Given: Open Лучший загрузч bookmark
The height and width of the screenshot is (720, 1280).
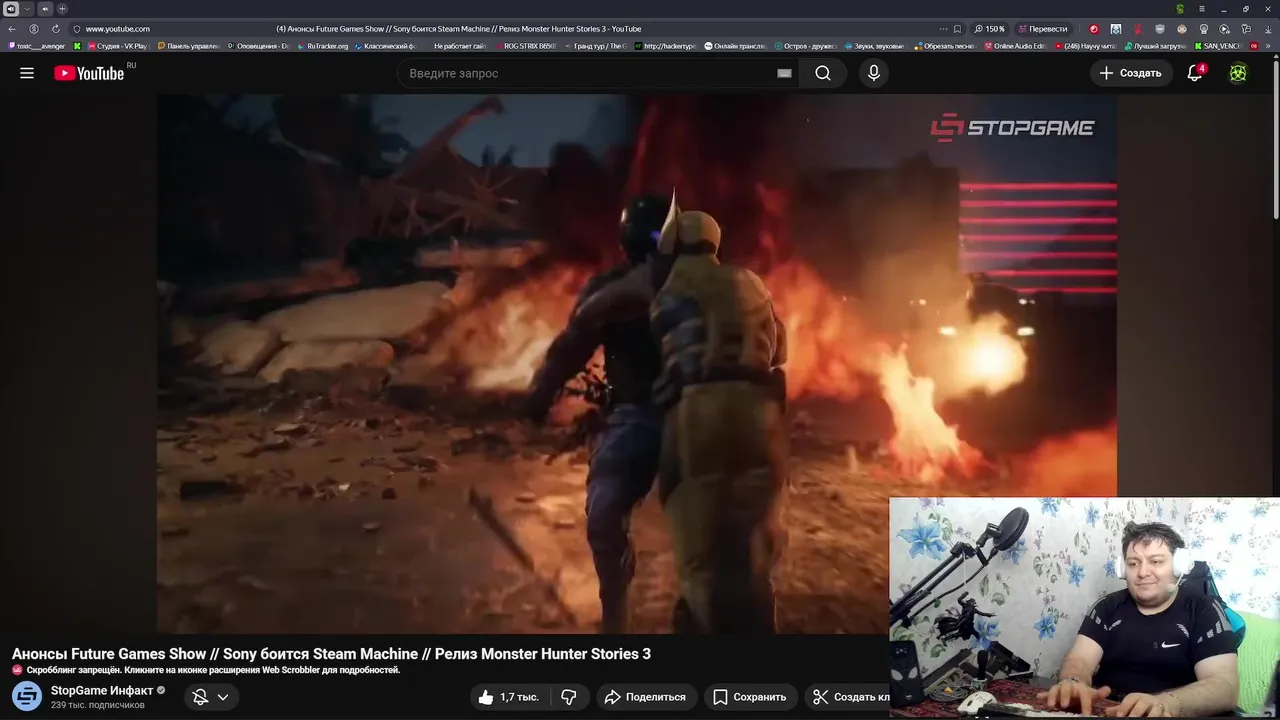Looking at the screenshot, I should pos(1154,46).
